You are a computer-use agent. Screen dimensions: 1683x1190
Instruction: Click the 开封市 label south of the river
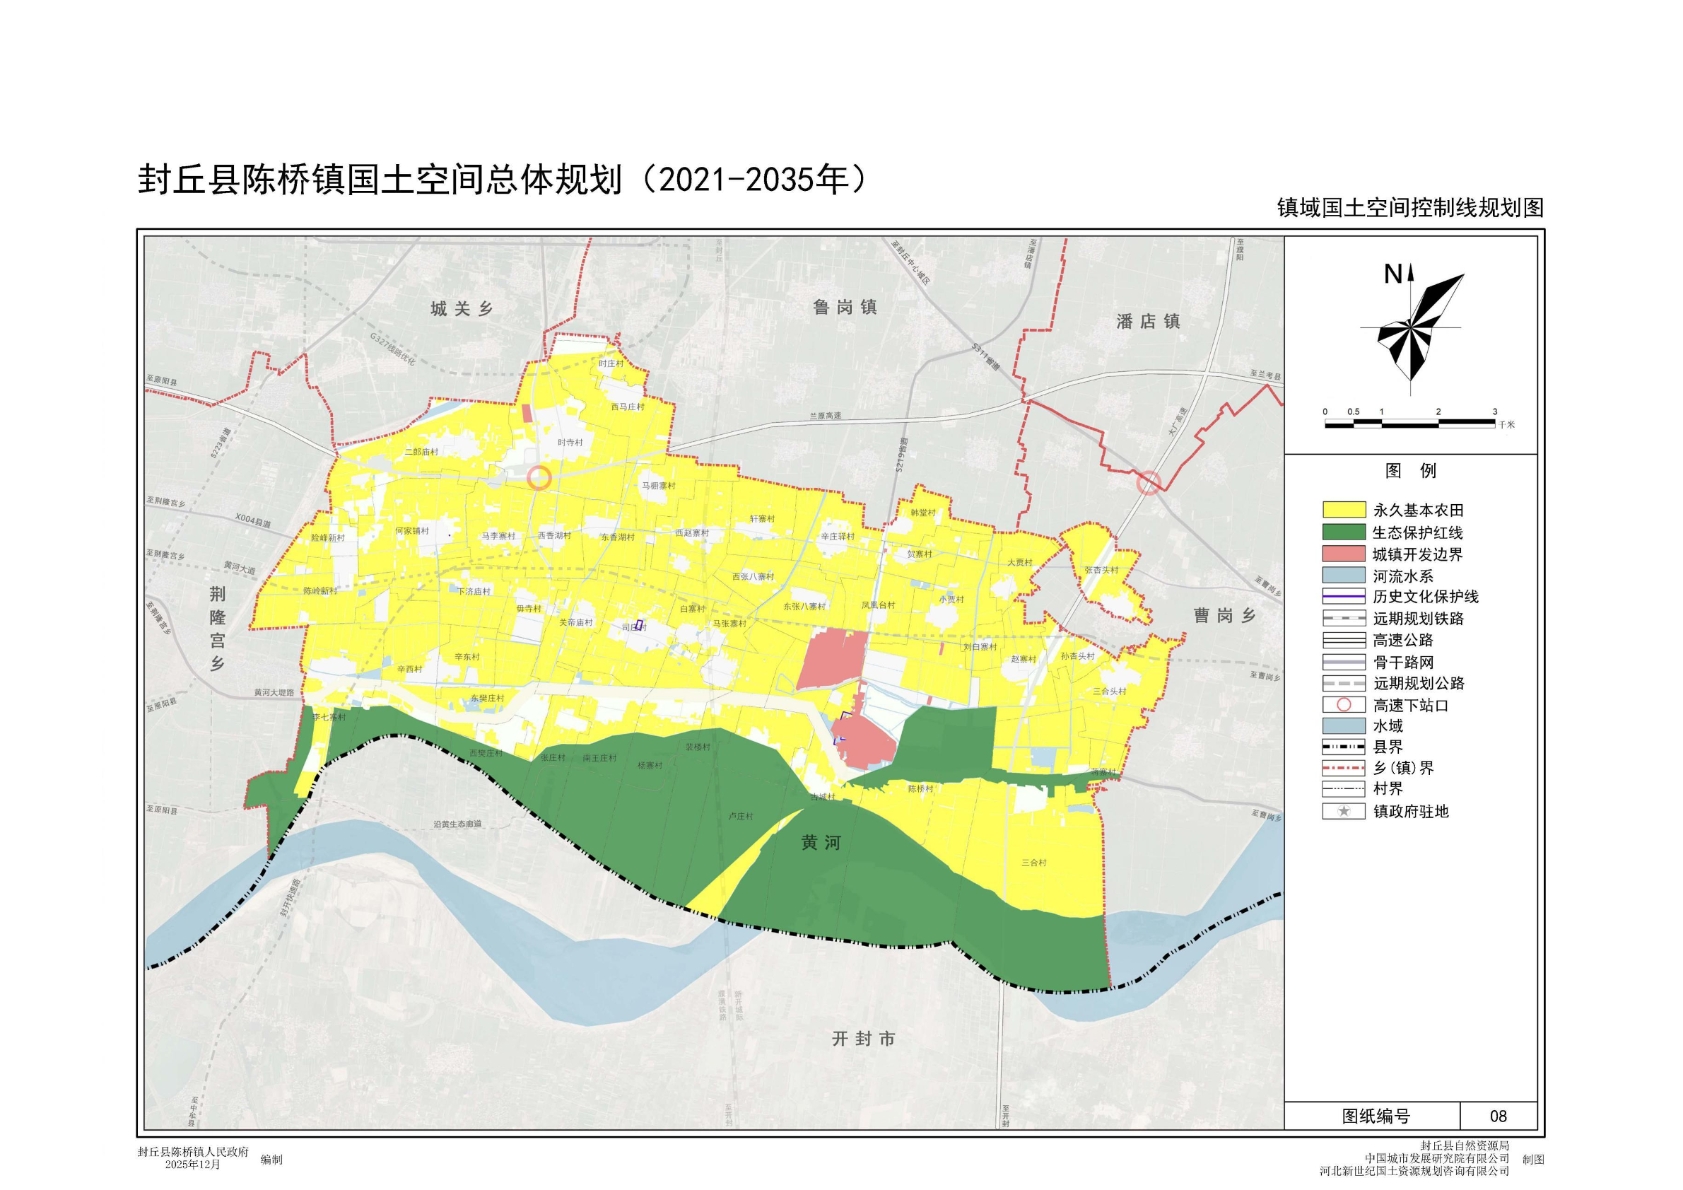tap(863, 1039)
